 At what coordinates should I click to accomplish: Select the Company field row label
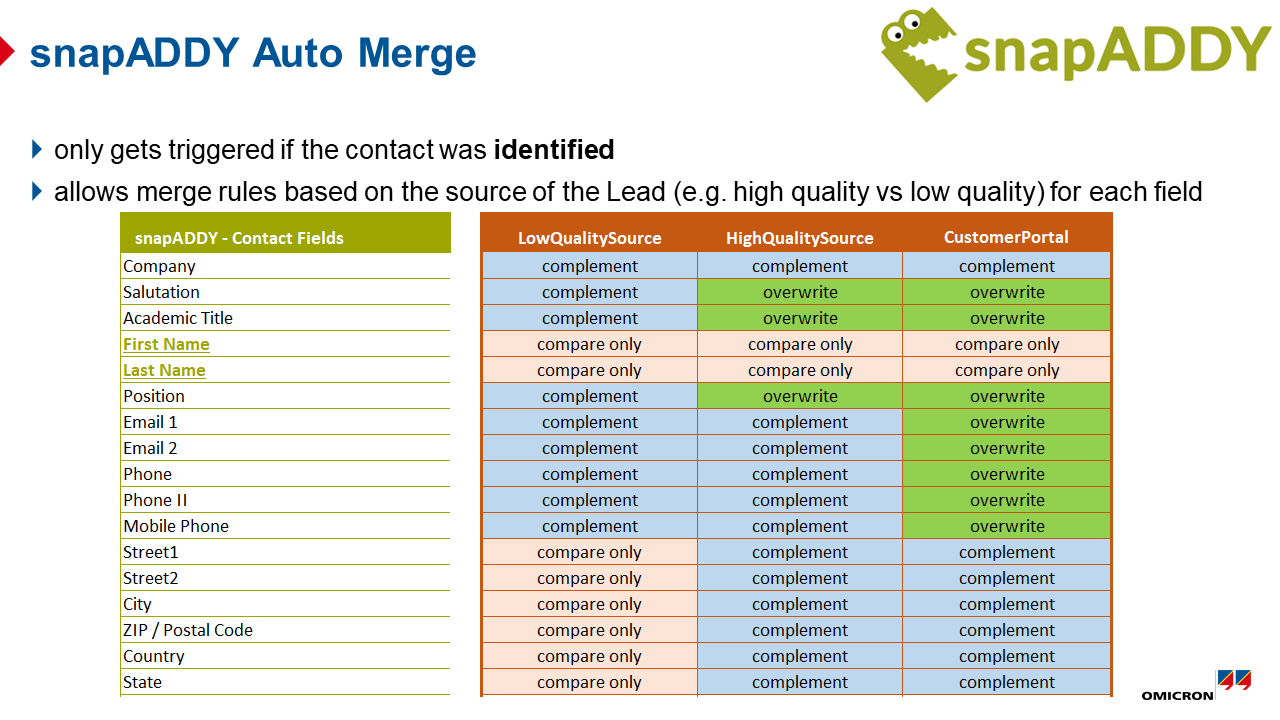(159, 266)
